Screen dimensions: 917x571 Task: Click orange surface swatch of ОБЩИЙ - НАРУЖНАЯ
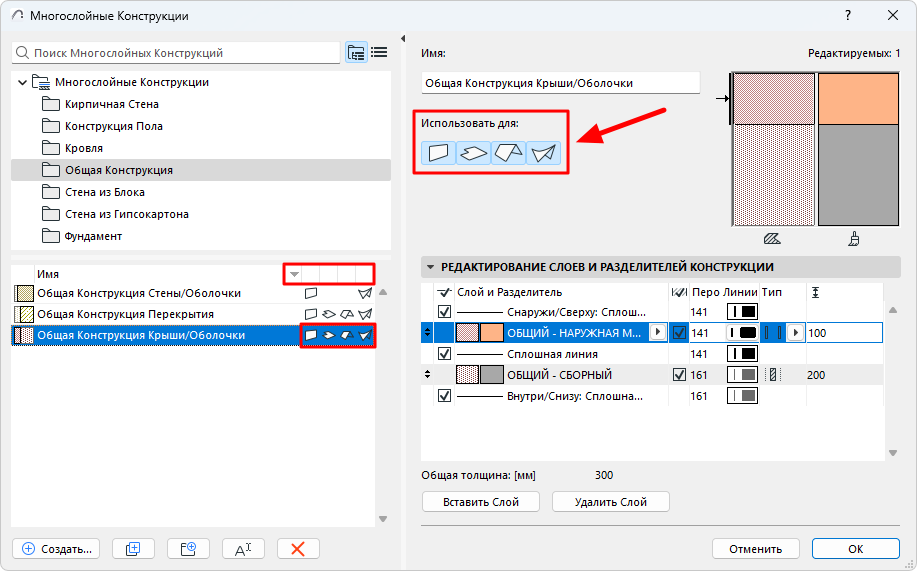coord(491,333)
